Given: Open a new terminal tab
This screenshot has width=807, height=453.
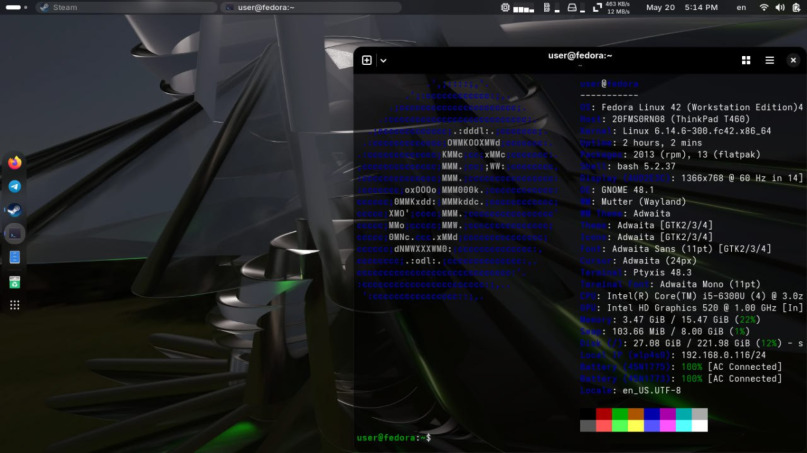Looking at the screenshot, I should click(x=366, y=60).
